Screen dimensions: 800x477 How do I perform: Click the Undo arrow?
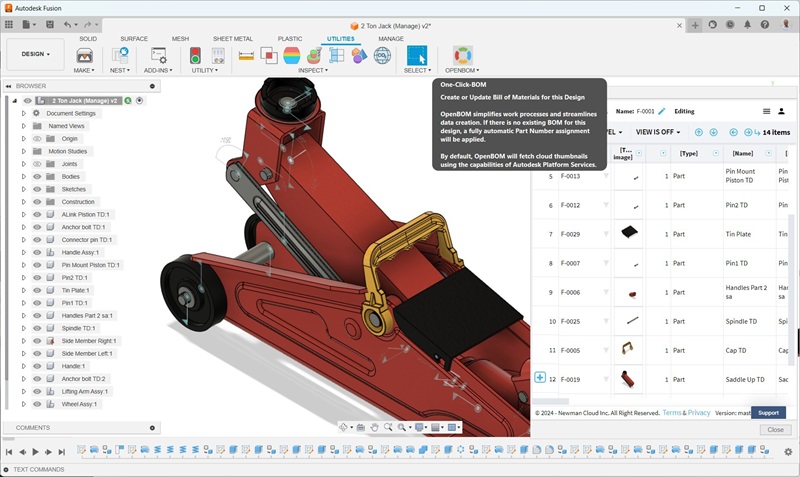68,24
